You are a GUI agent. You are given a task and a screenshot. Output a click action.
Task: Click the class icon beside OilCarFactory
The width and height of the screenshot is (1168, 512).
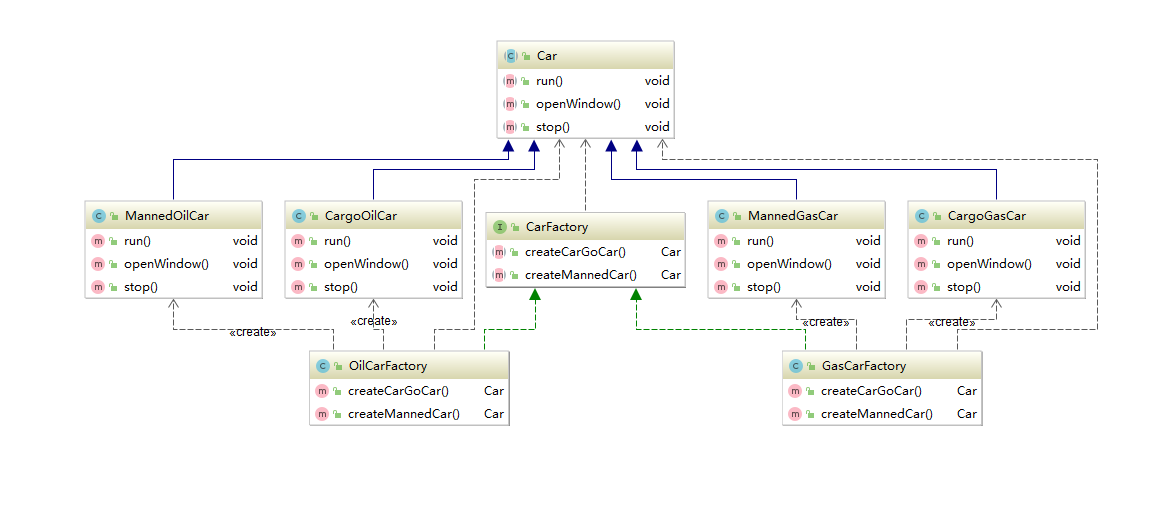point(323,366)
